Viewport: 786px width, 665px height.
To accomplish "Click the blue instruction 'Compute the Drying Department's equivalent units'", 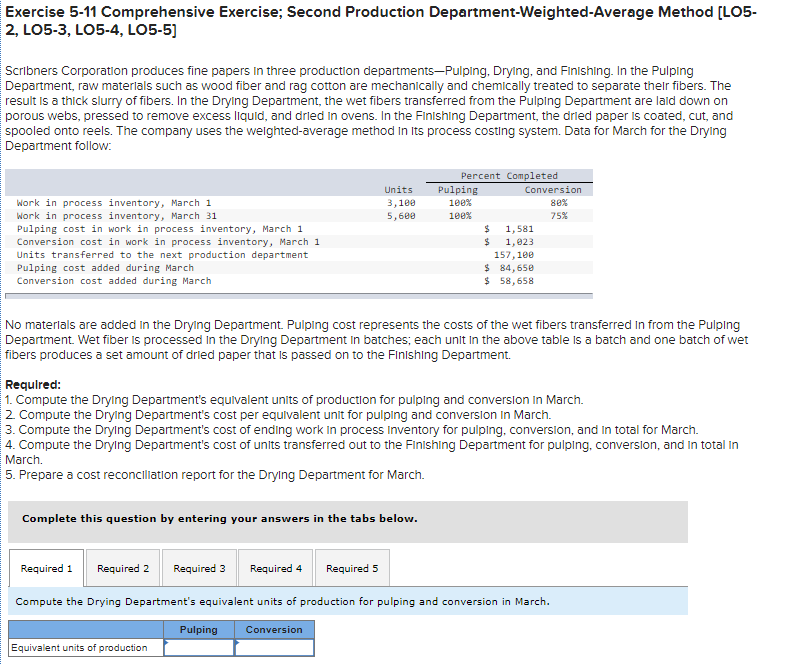I will point(348,601).
